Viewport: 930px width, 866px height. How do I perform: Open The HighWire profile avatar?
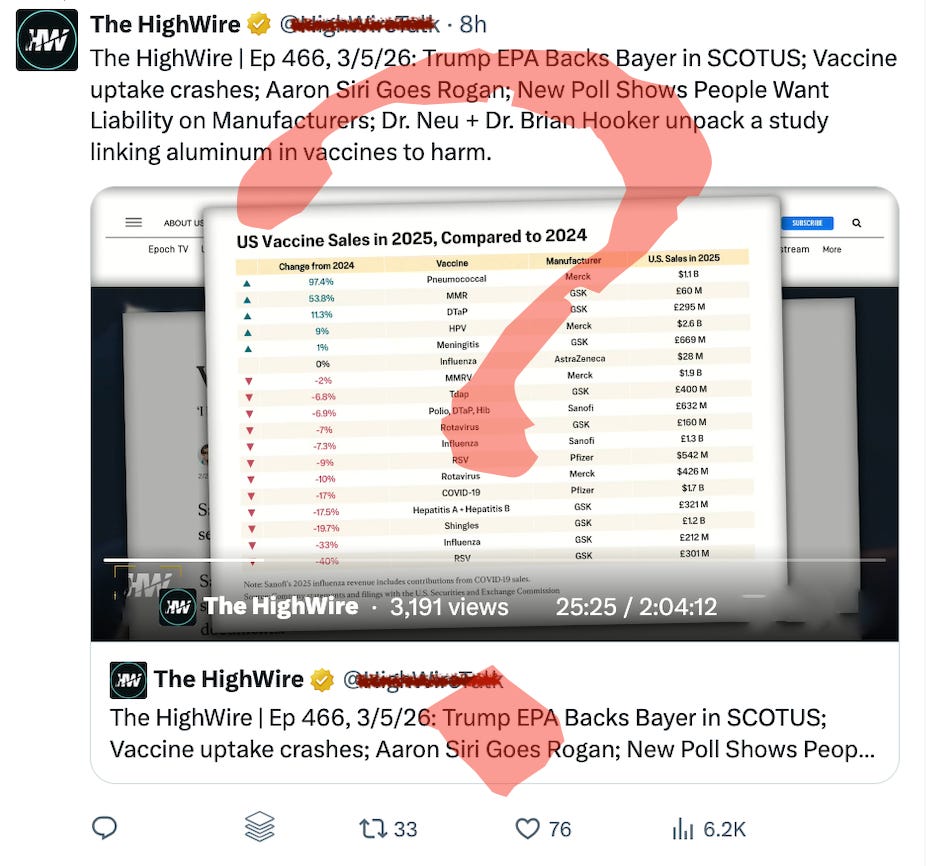46,40
